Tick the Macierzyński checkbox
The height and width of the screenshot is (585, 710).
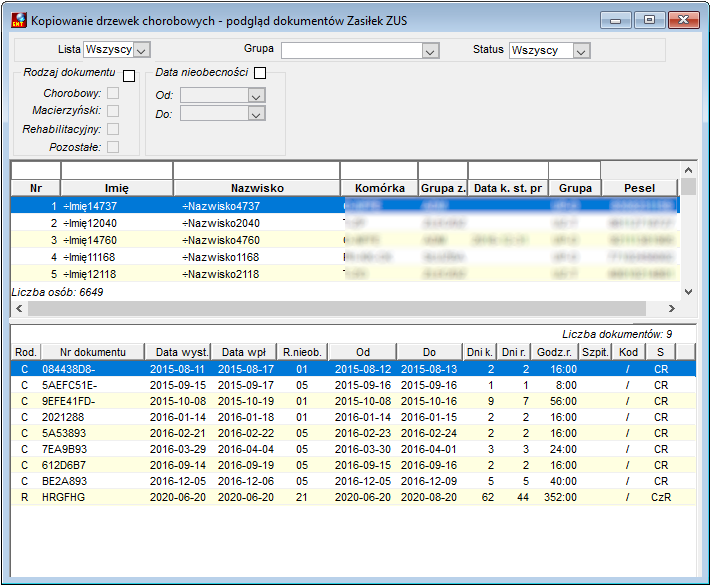(113, 110)
